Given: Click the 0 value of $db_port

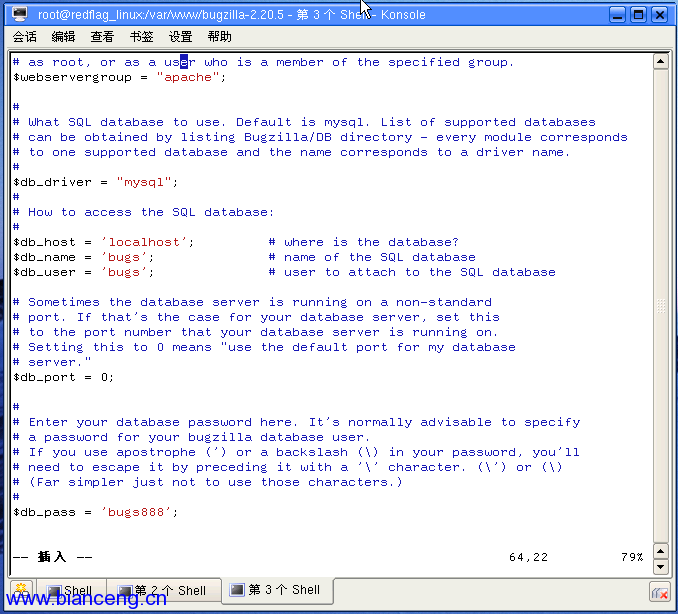Looking at the screenshot, I should (x=105, y=377).
